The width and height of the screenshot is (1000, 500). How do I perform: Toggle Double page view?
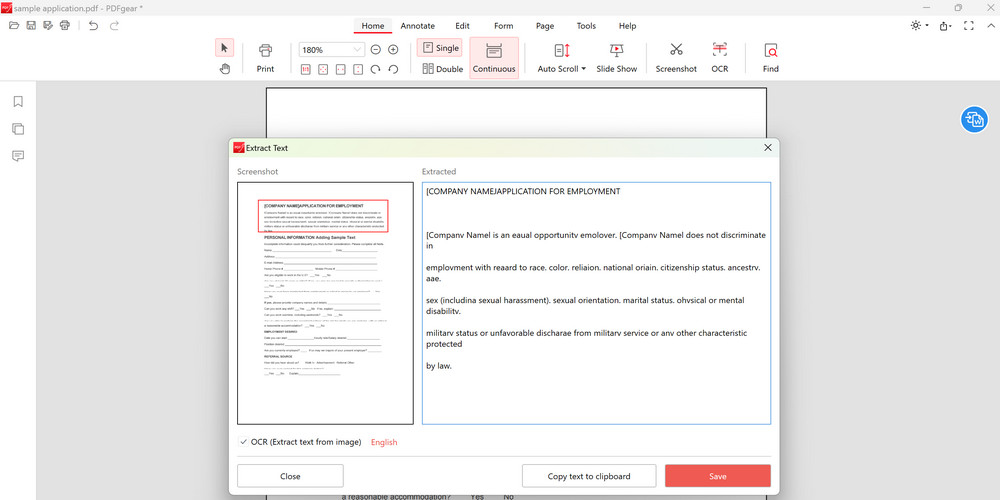pyautogui.click(x=443, y=69)
